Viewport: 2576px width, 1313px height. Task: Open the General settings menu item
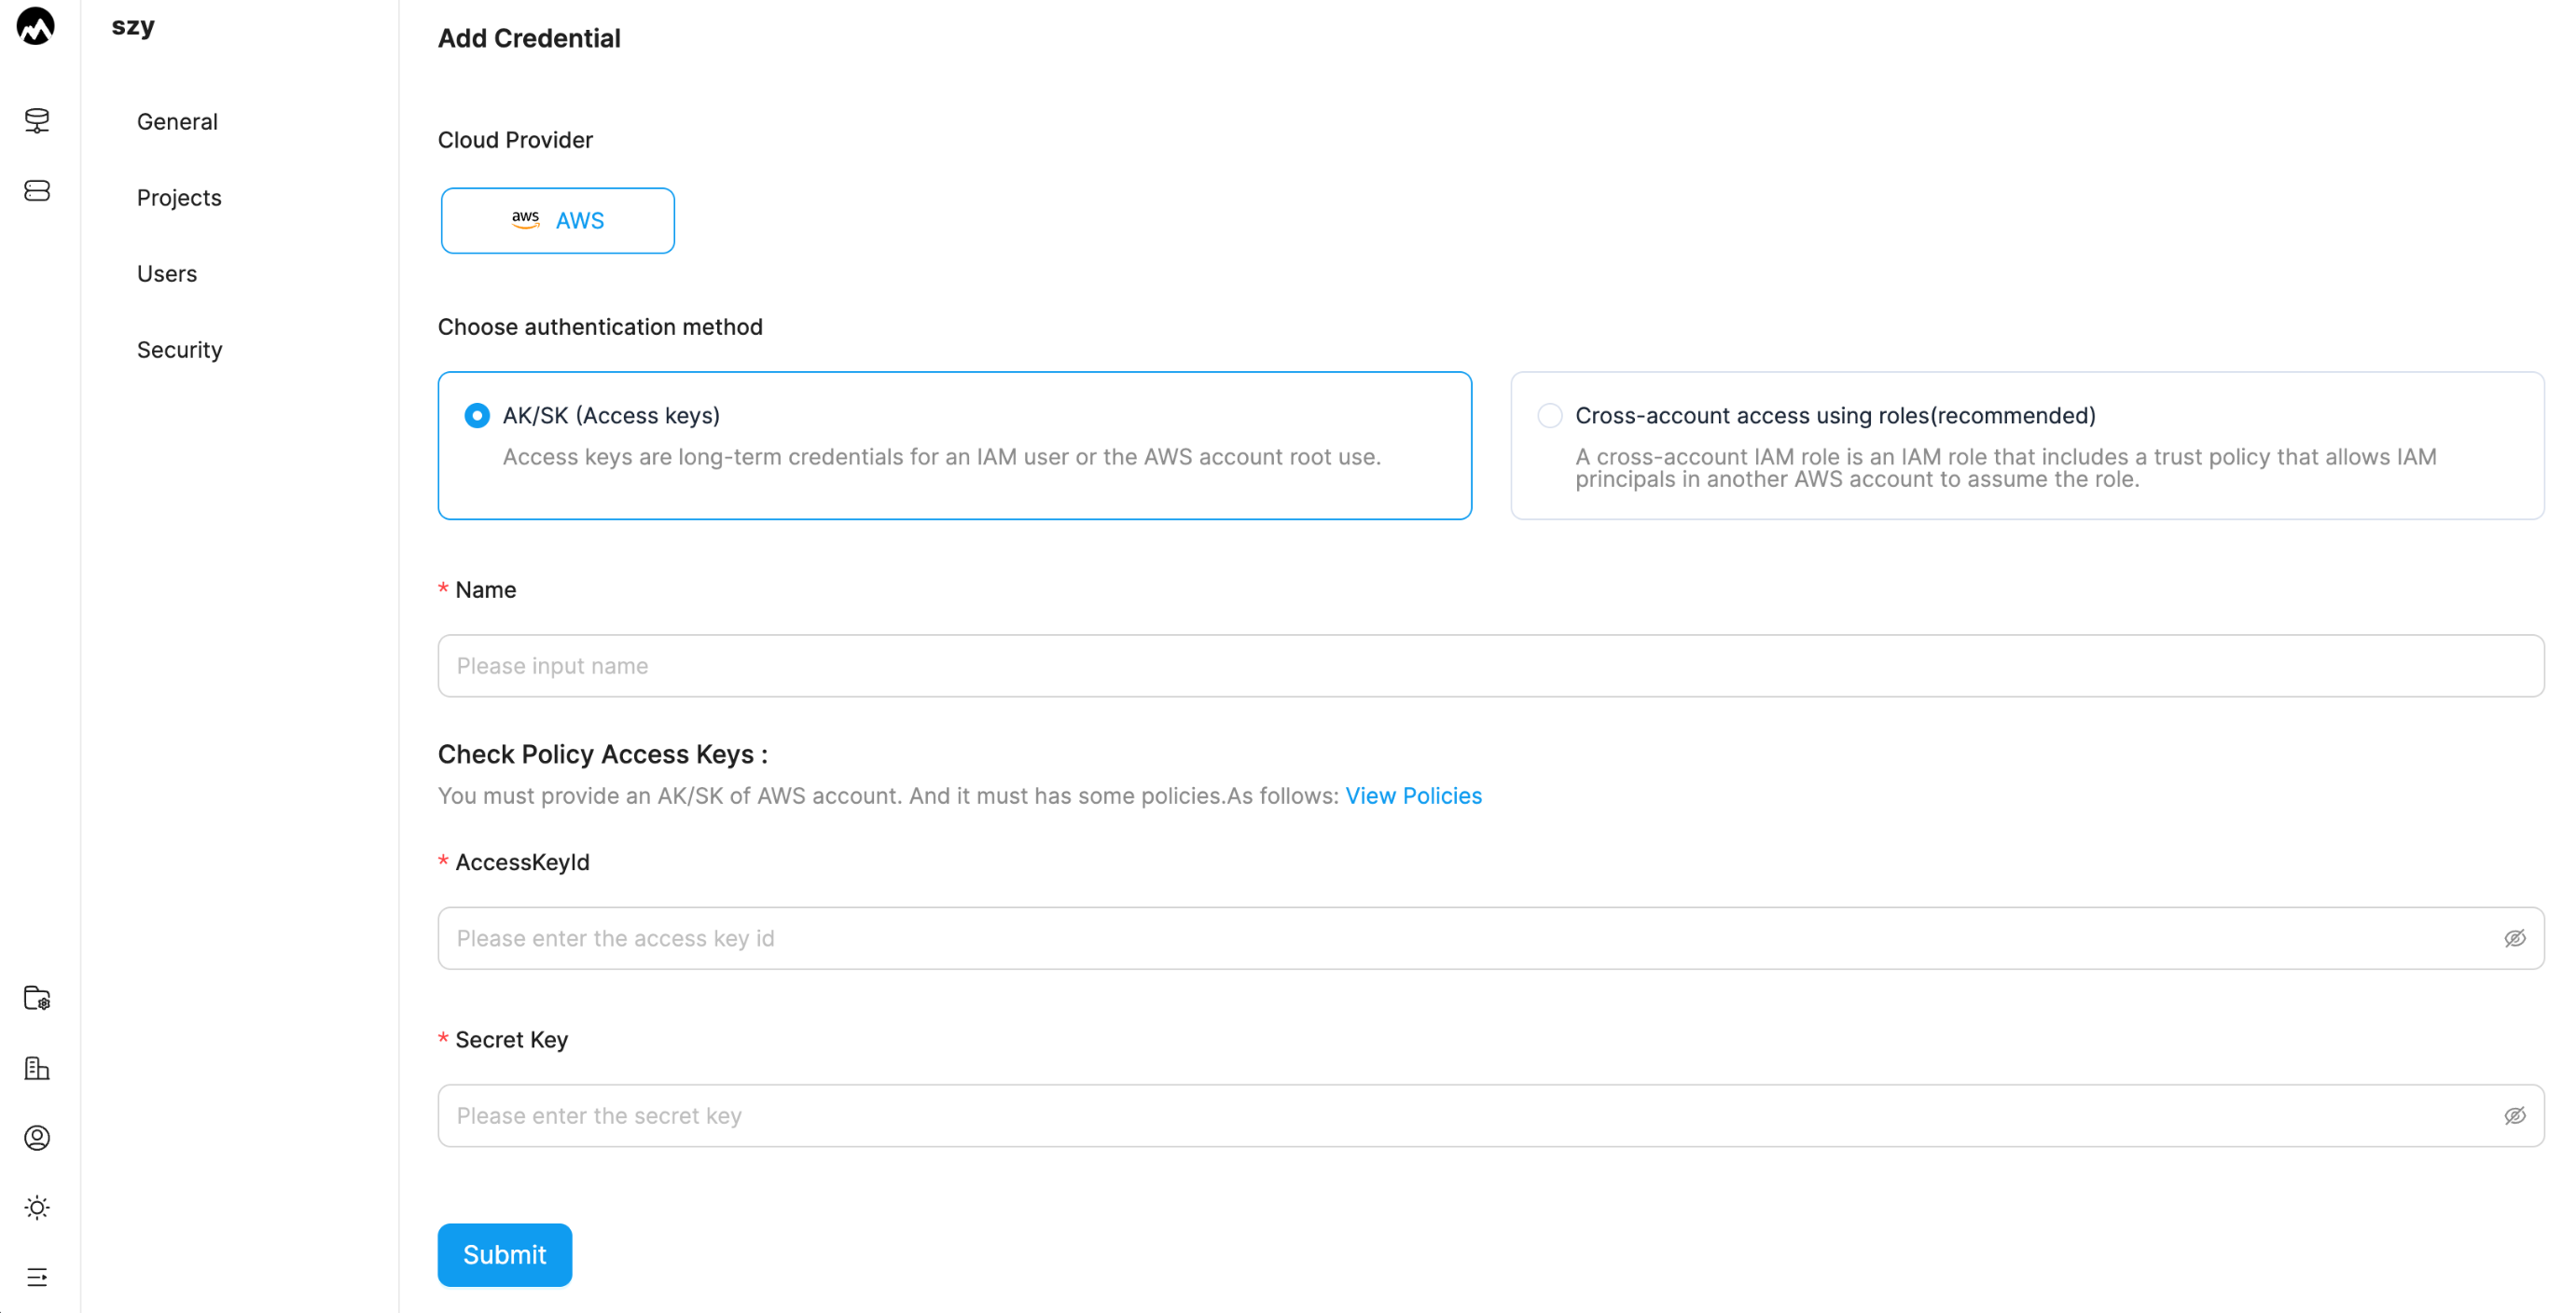click(x=177, y=121)
